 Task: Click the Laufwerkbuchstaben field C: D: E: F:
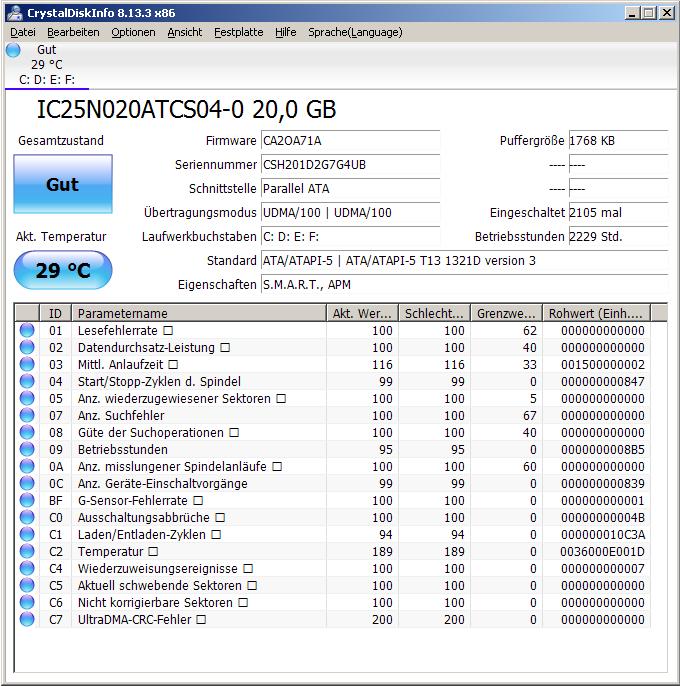(350, 237)
